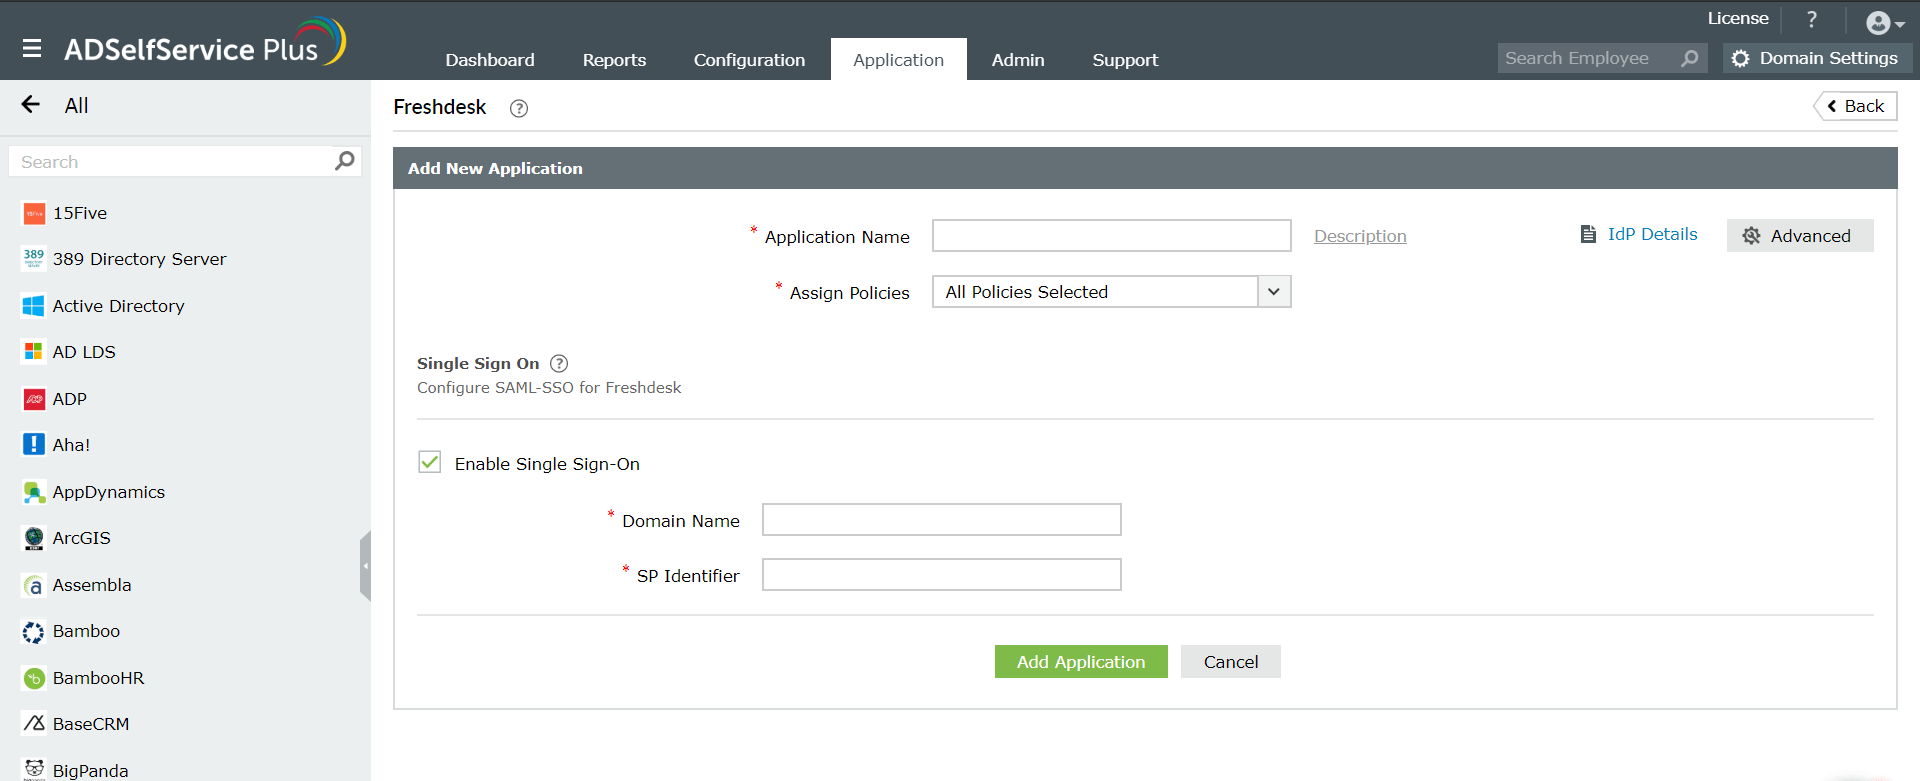This screenshot has height=781, width=1920.
Task: Click the help icon next to Freshdesk
Action: (x=518, y=109)
